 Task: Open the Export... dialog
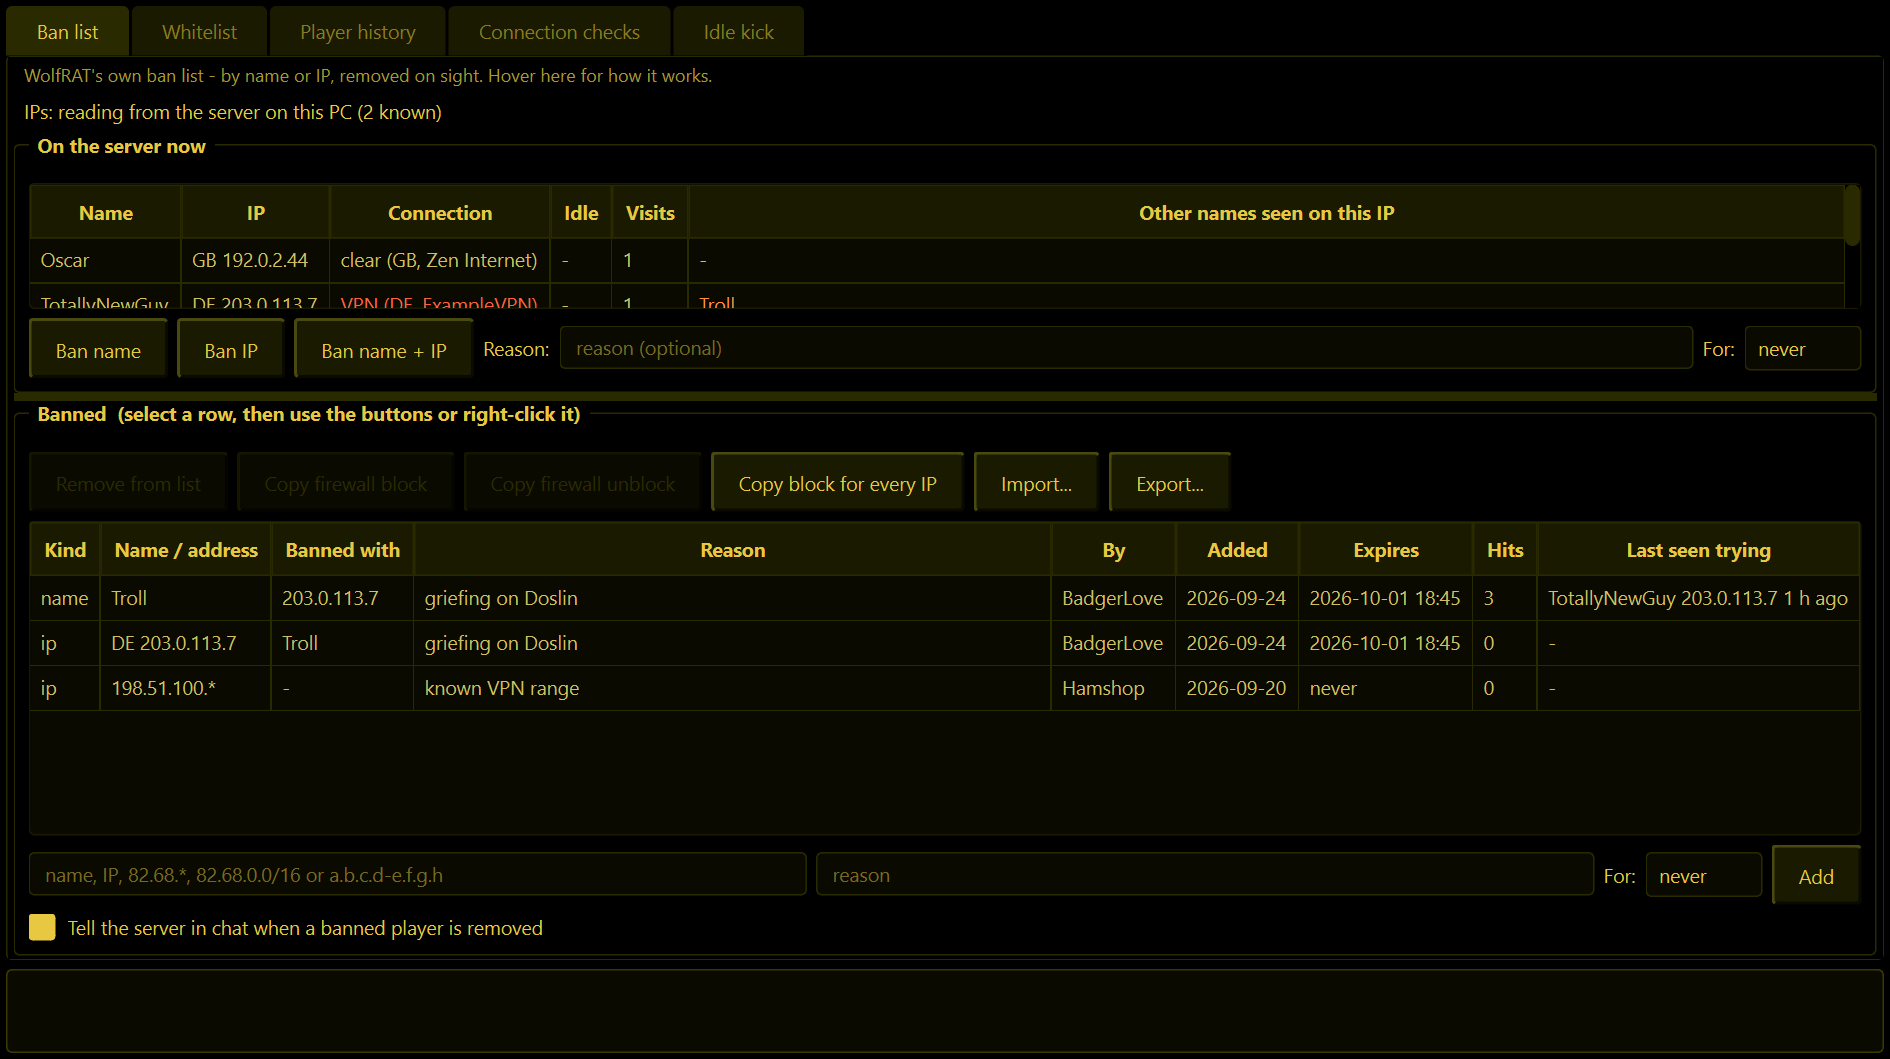[1169, 484]
